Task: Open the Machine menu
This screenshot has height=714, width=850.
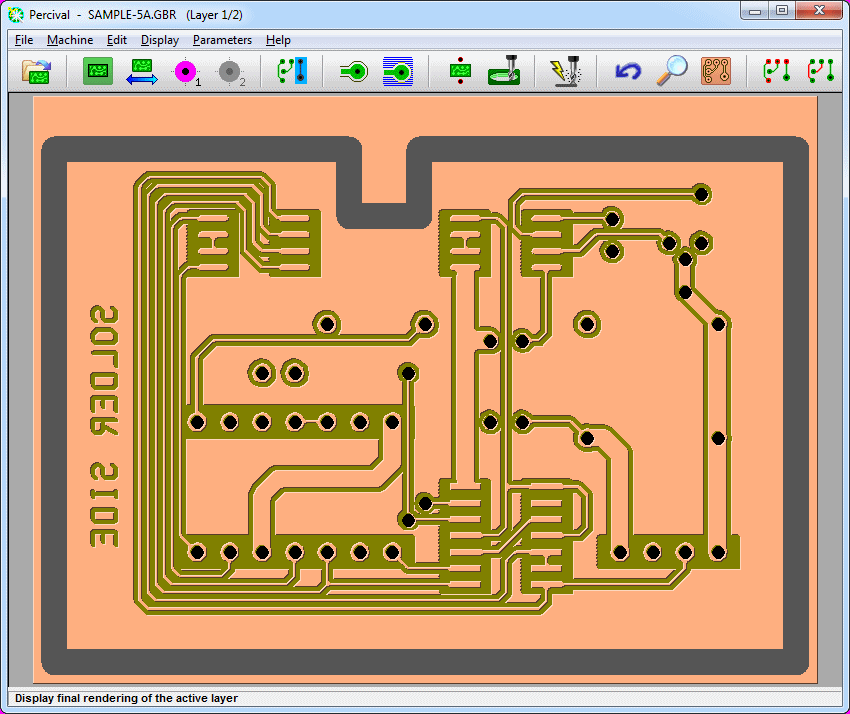Action: [70, 40]
